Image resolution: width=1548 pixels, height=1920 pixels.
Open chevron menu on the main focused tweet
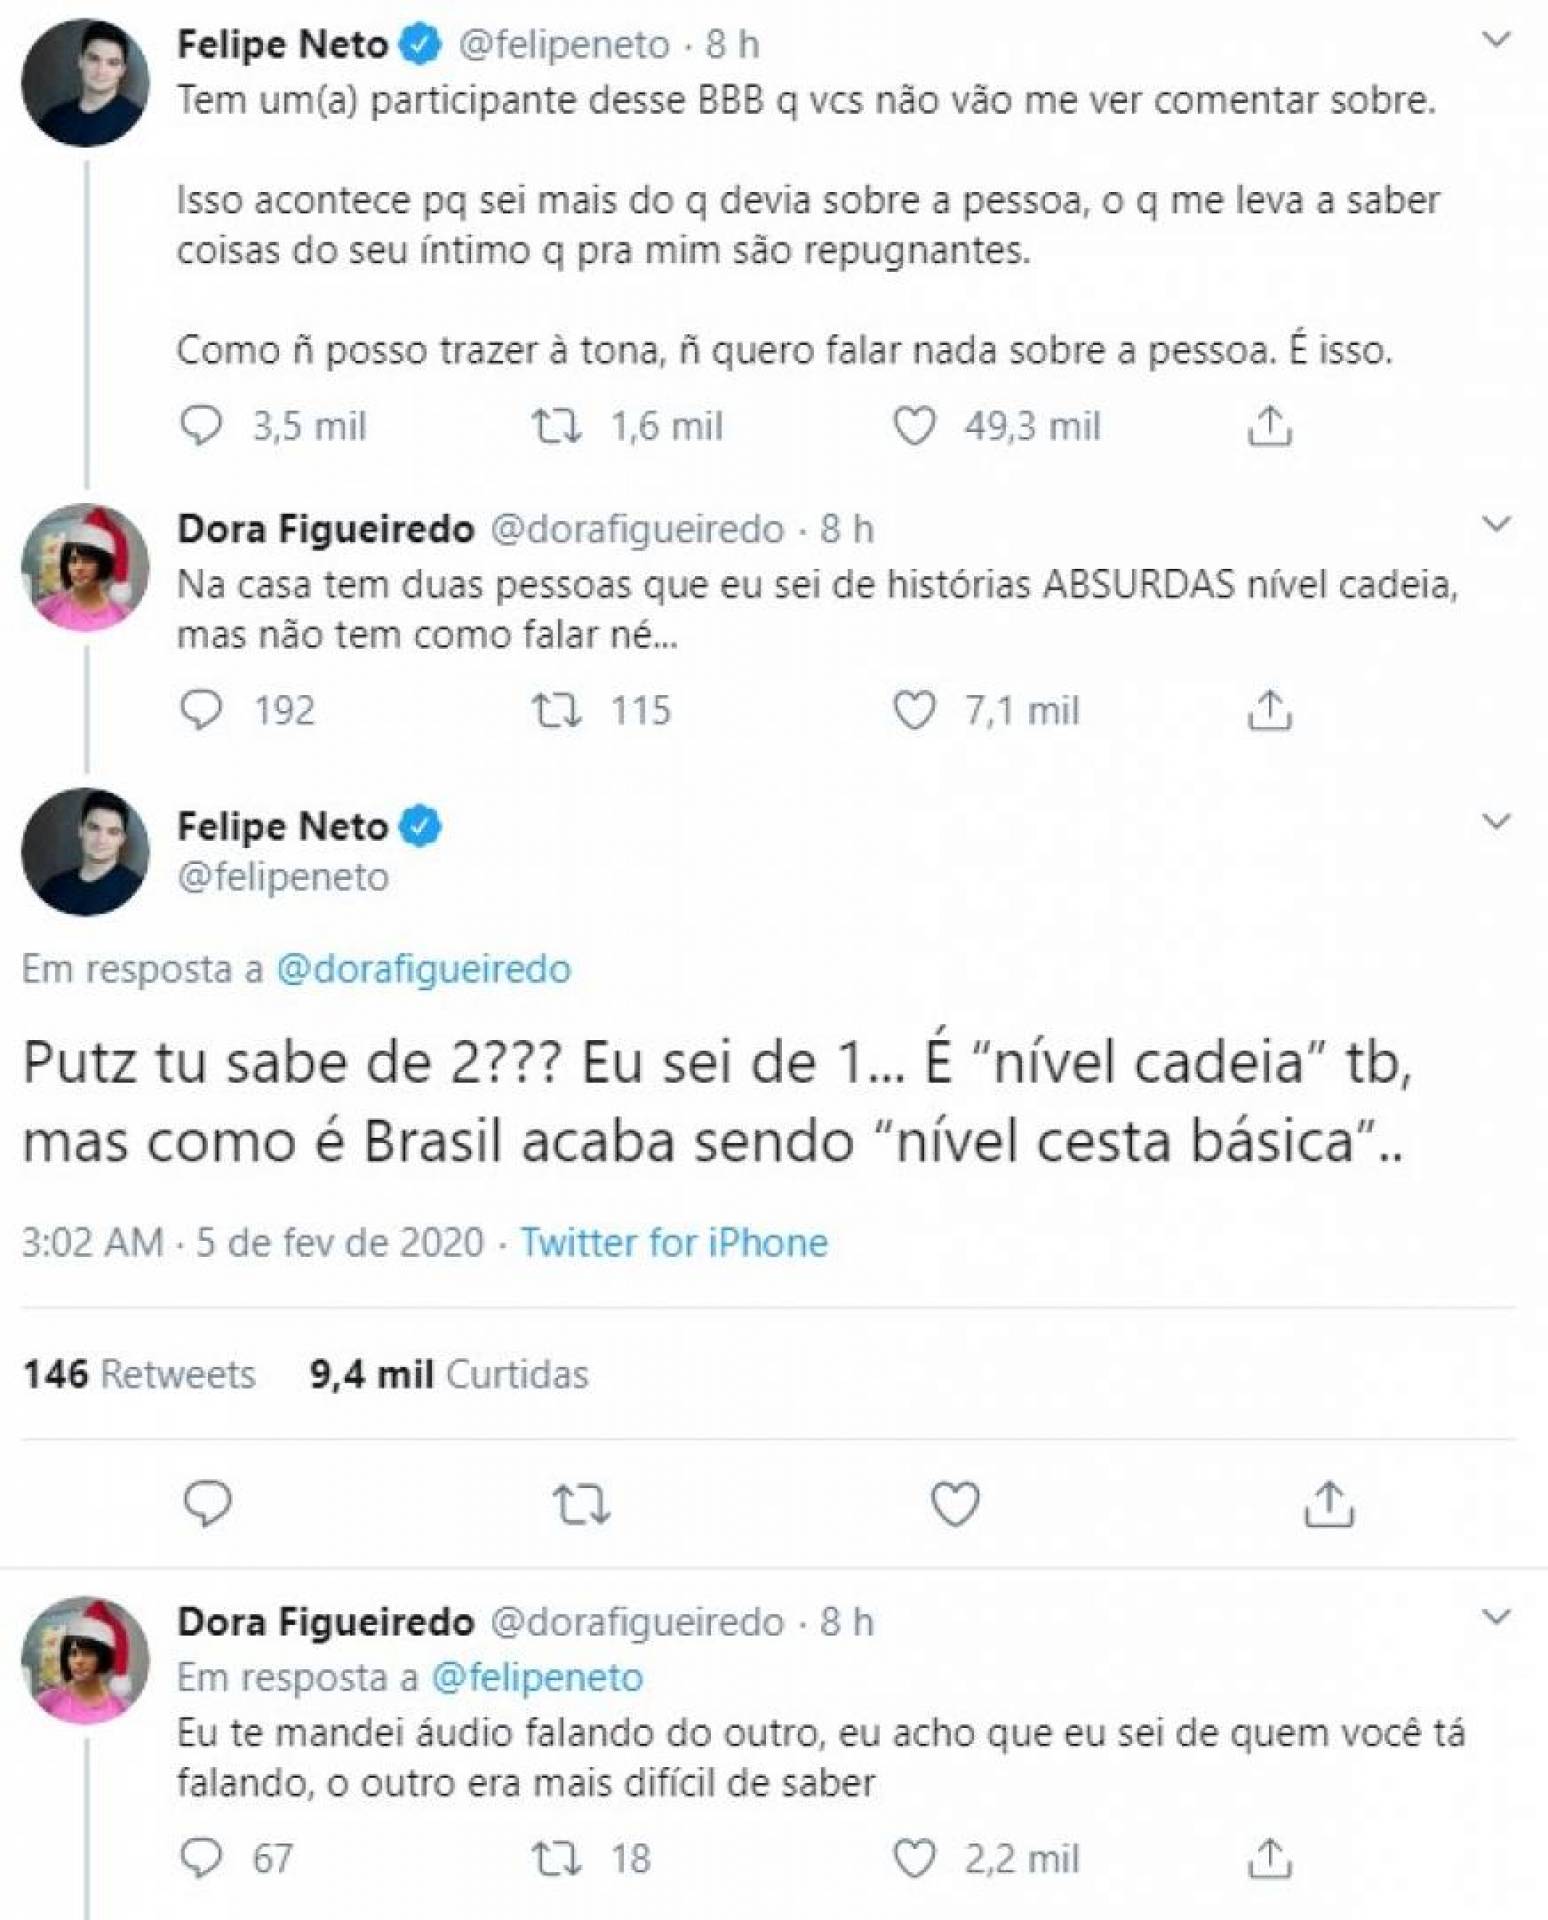click(x=1496, y=822)
